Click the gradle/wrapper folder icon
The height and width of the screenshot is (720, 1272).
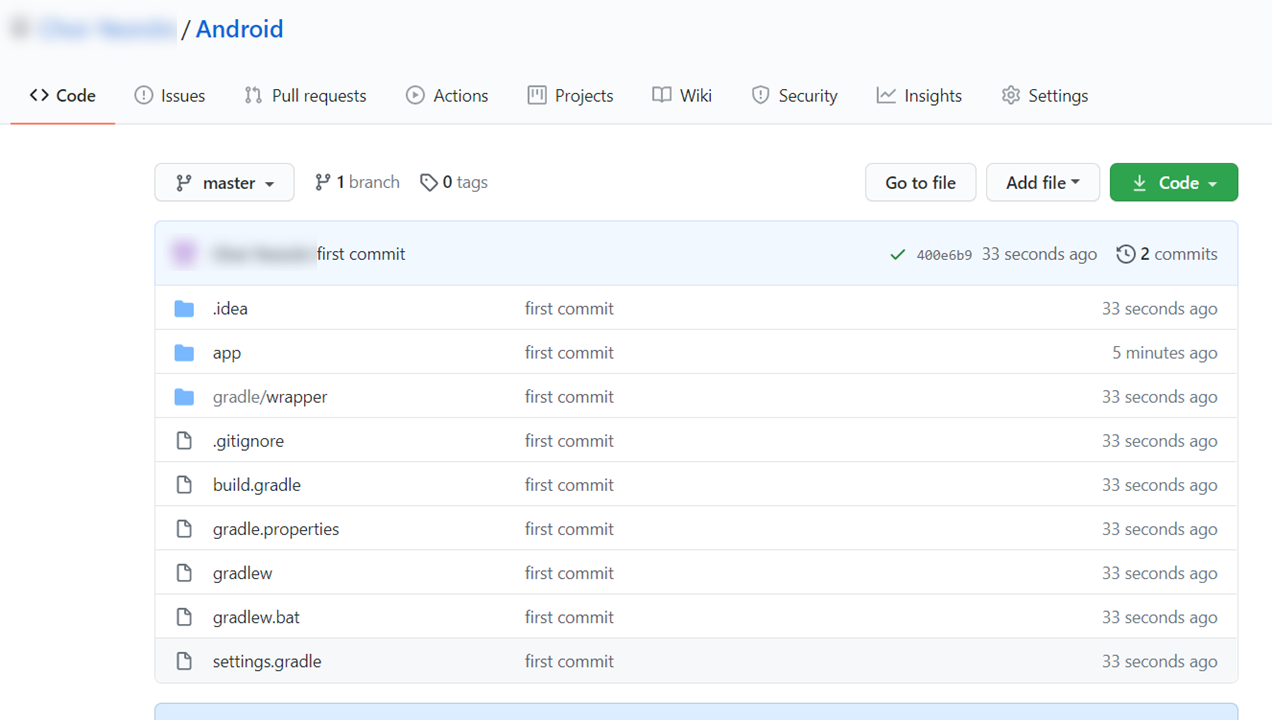(184, 397)
